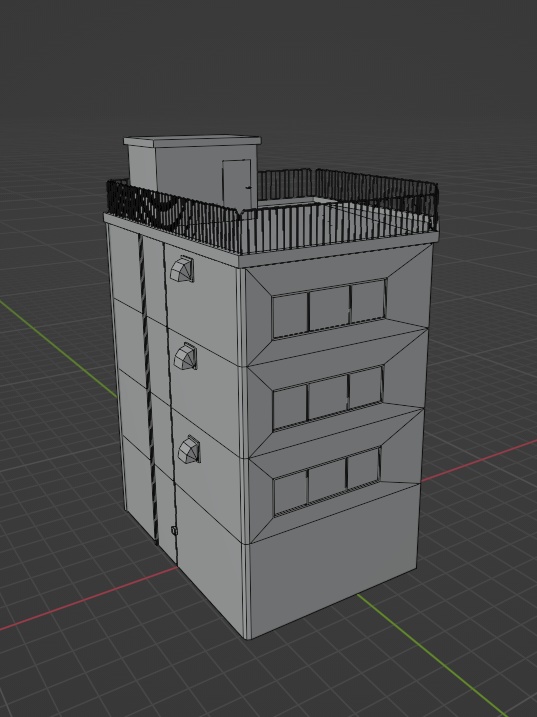
Task: Click the small utility box near the pipe base
Action: click(174, 530)
